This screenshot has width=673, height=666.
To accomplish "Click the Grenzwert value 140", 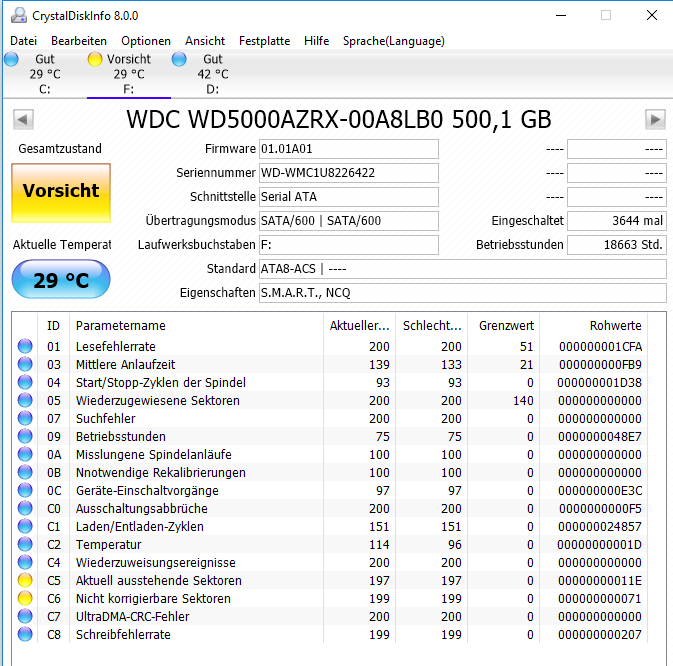I will coord(523,400).
